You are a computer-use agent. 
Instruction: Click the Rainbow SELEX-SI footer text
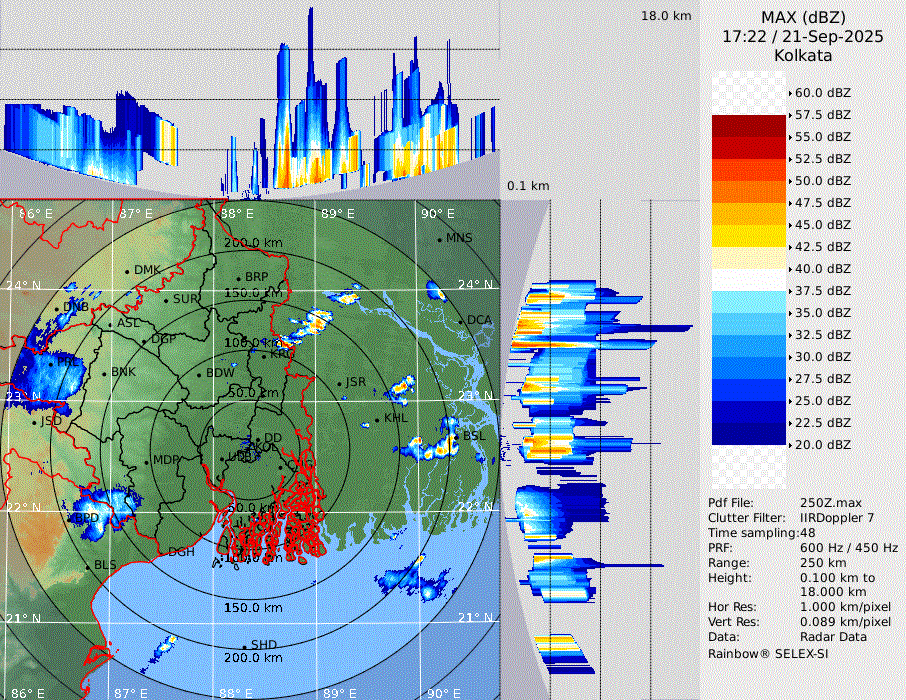[768, 653]
